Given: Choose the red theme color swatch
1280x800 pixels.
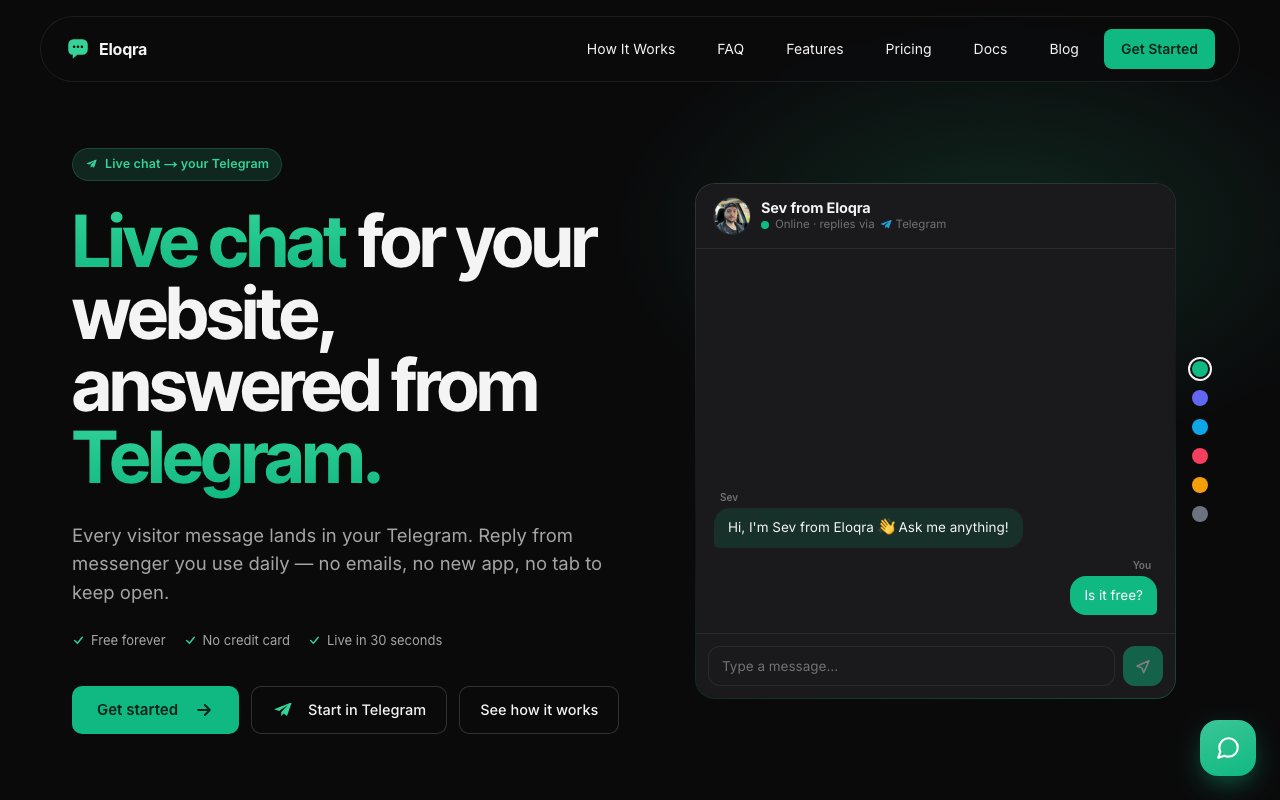Looking at the screenshot, I should click(x=1200, y=456).
